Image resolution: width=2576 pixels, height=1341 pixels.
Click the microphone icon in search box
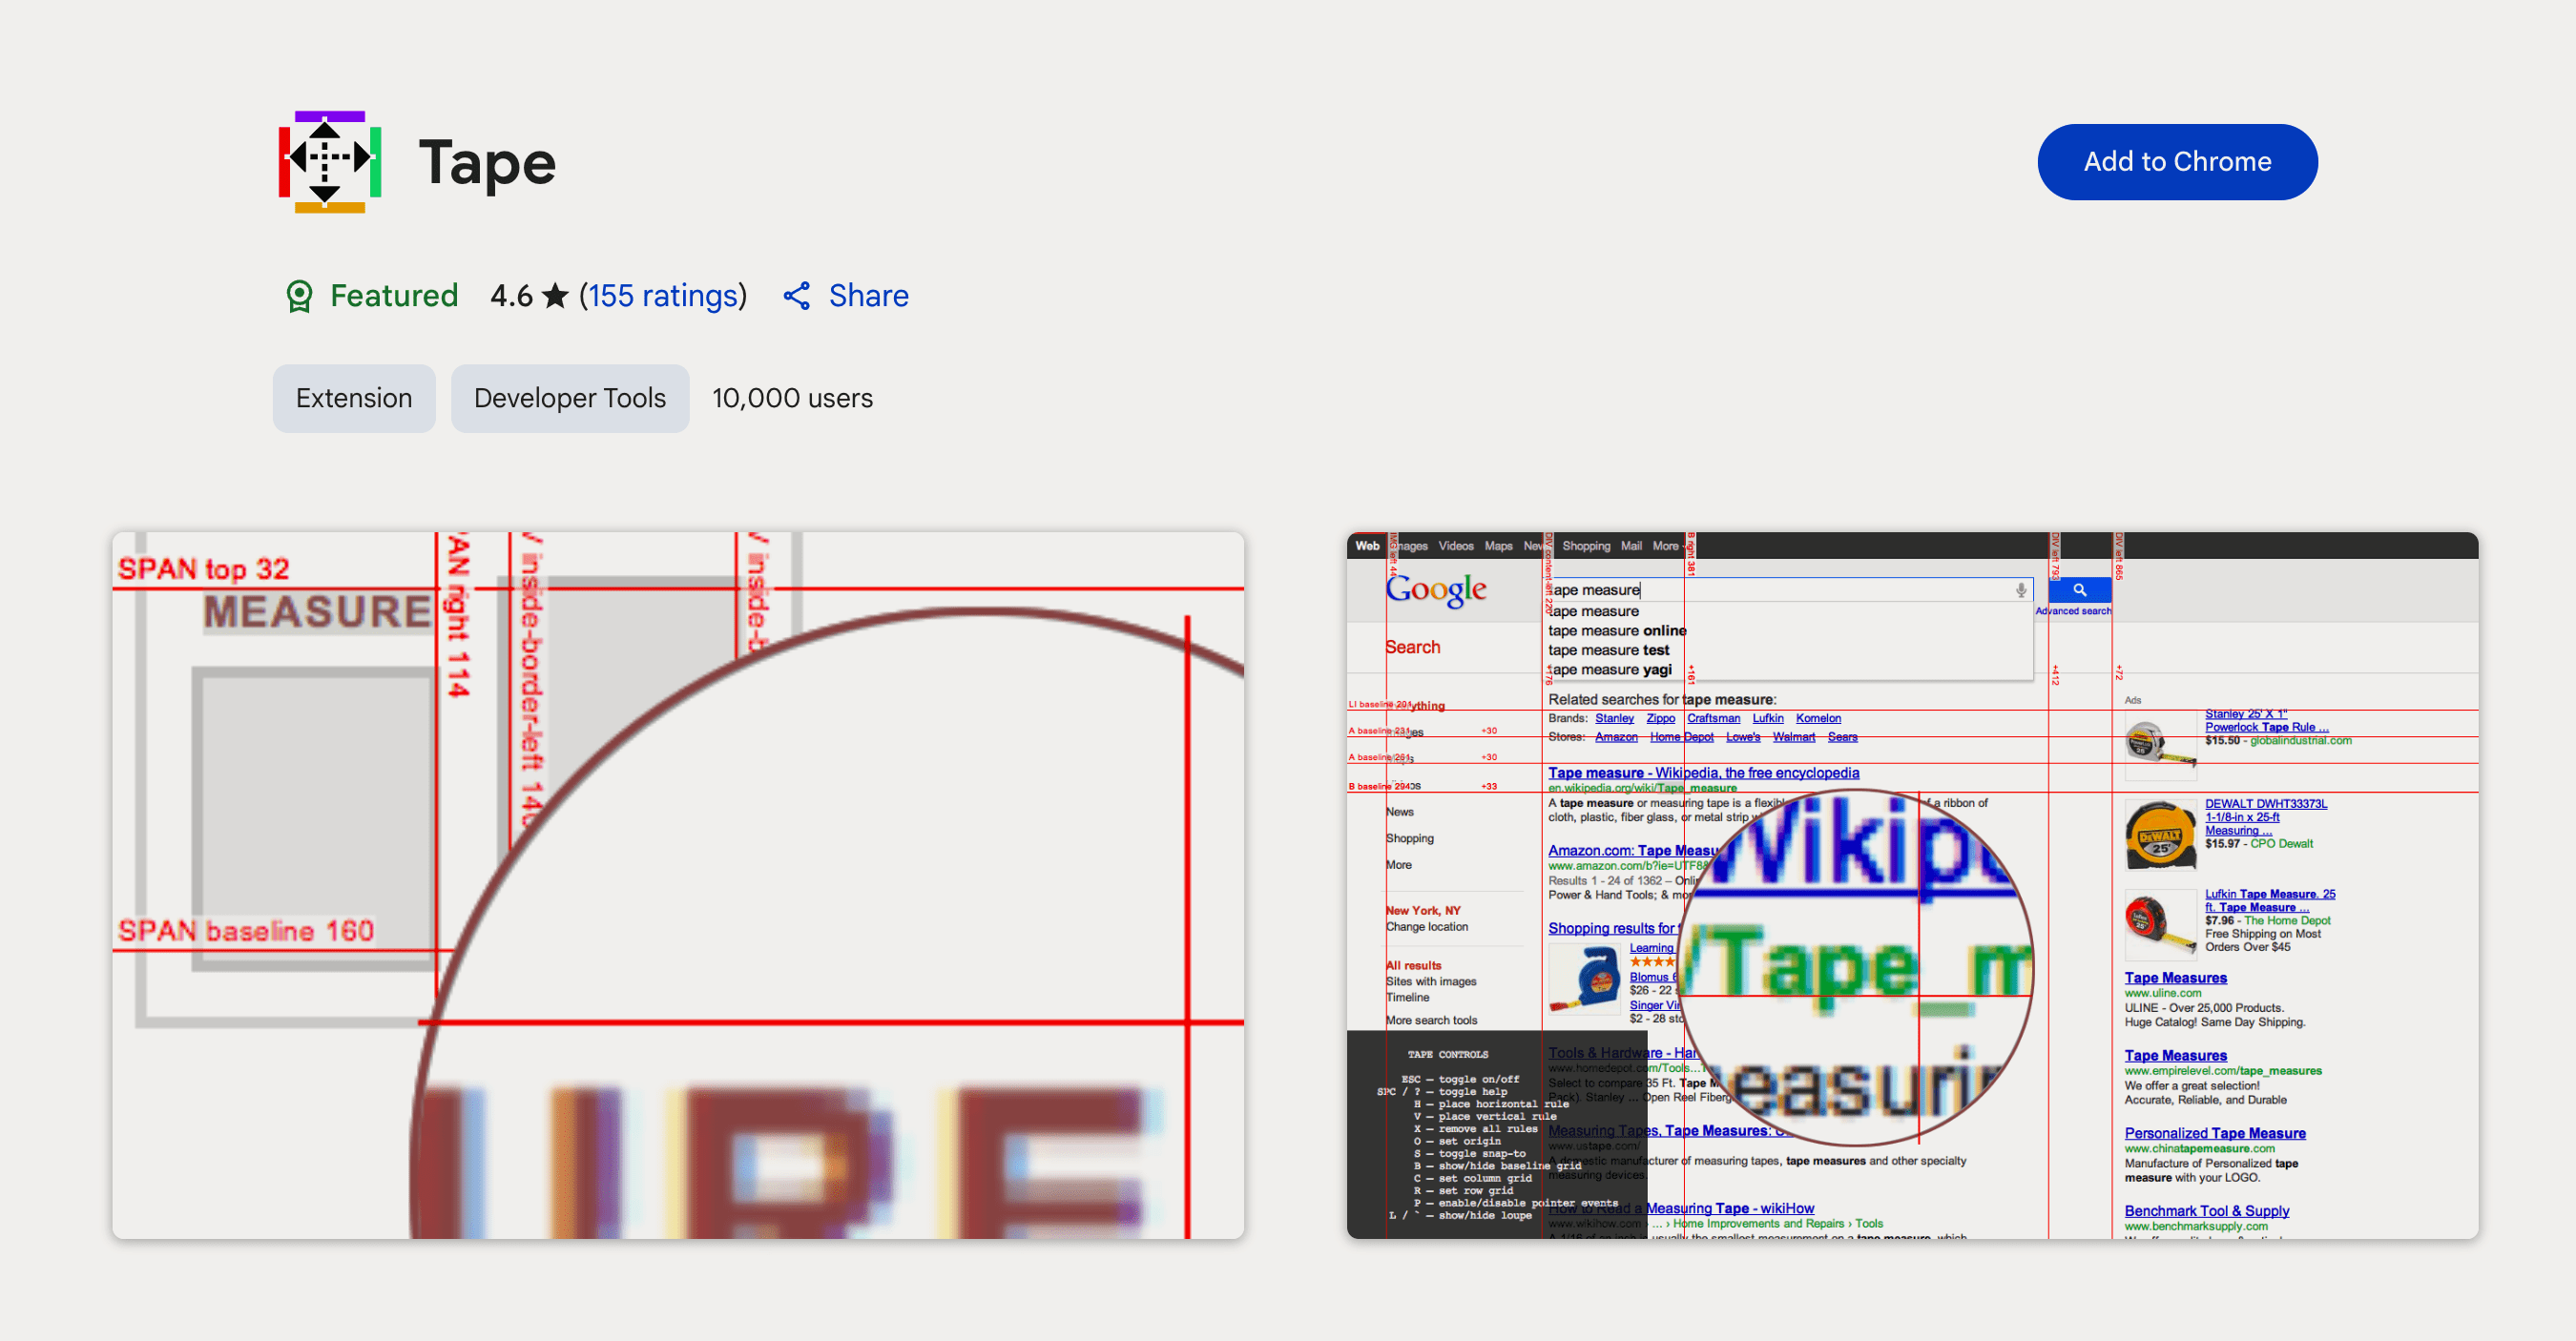pyautogui.click(x=2020, y=590)
